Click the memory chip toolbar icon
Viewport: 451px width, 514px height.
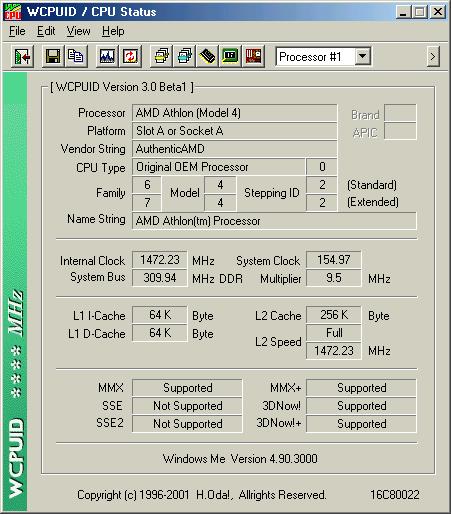pyautogui.click(x=207, y=57)
